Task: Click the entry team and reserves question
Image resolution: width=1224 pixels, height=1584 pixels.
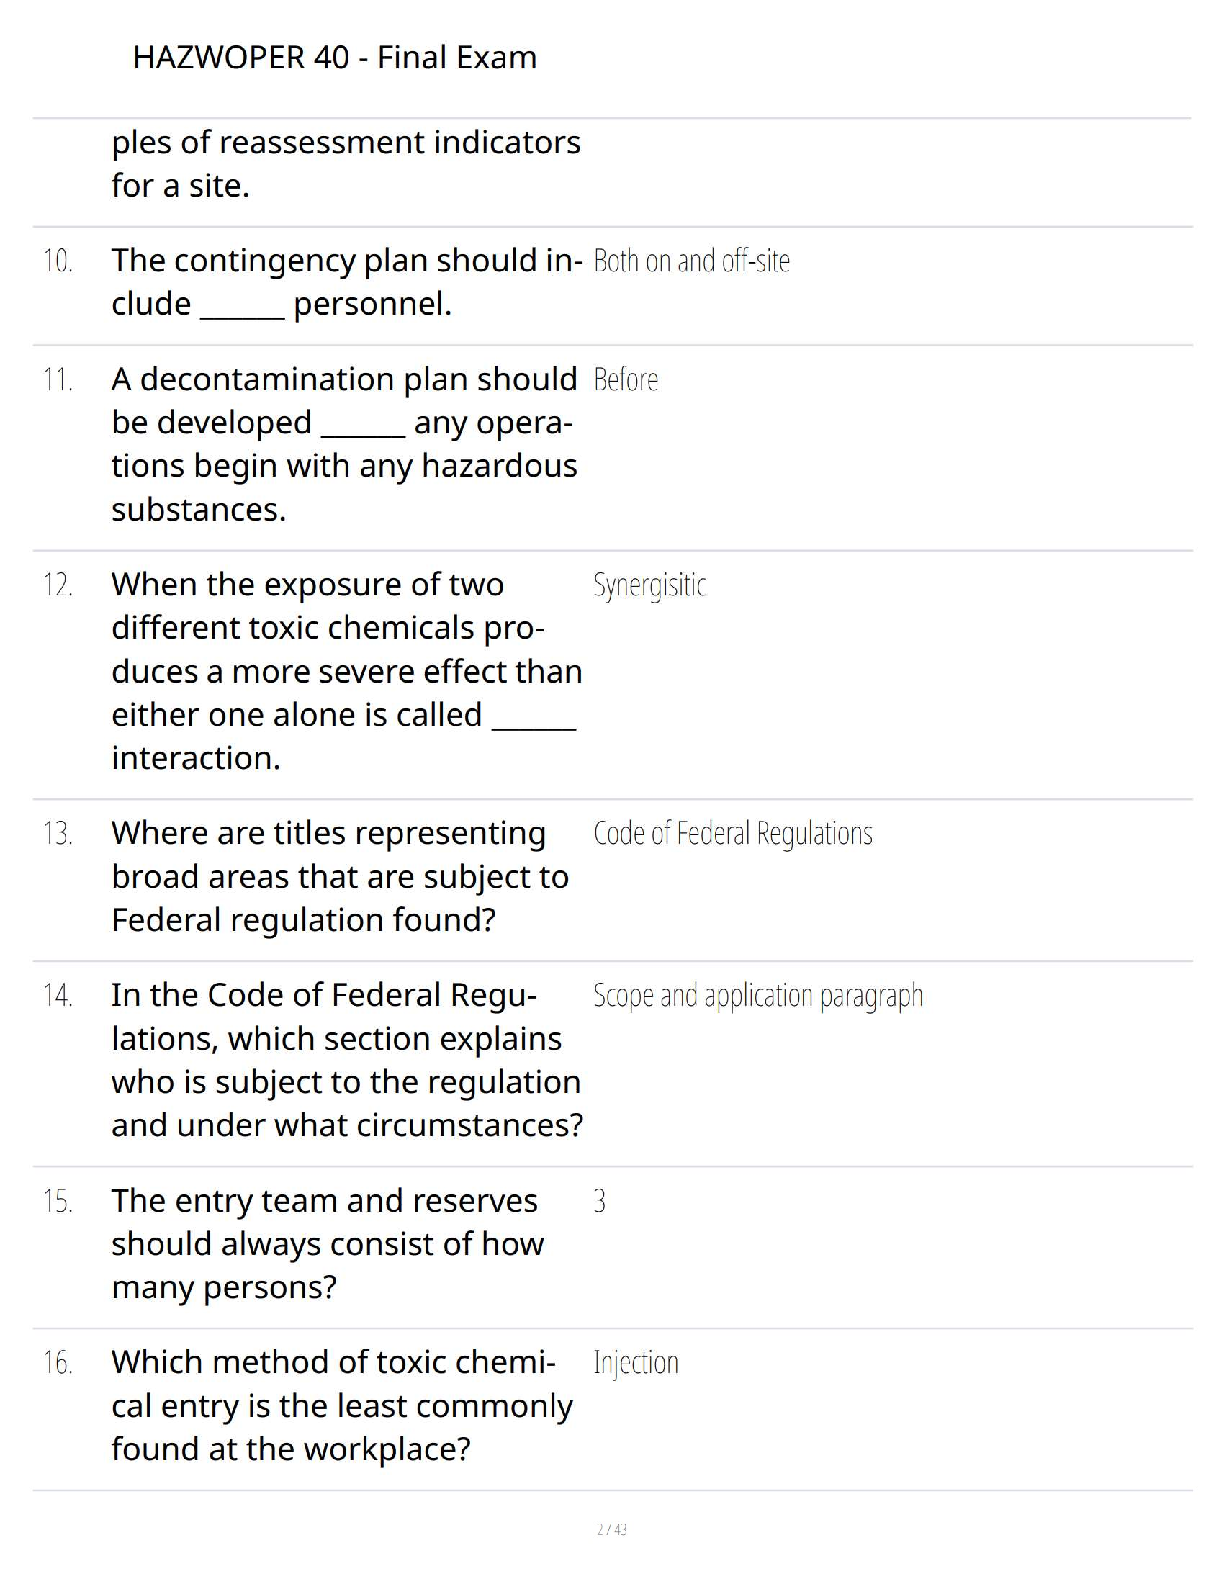Action: point(327,1244)
